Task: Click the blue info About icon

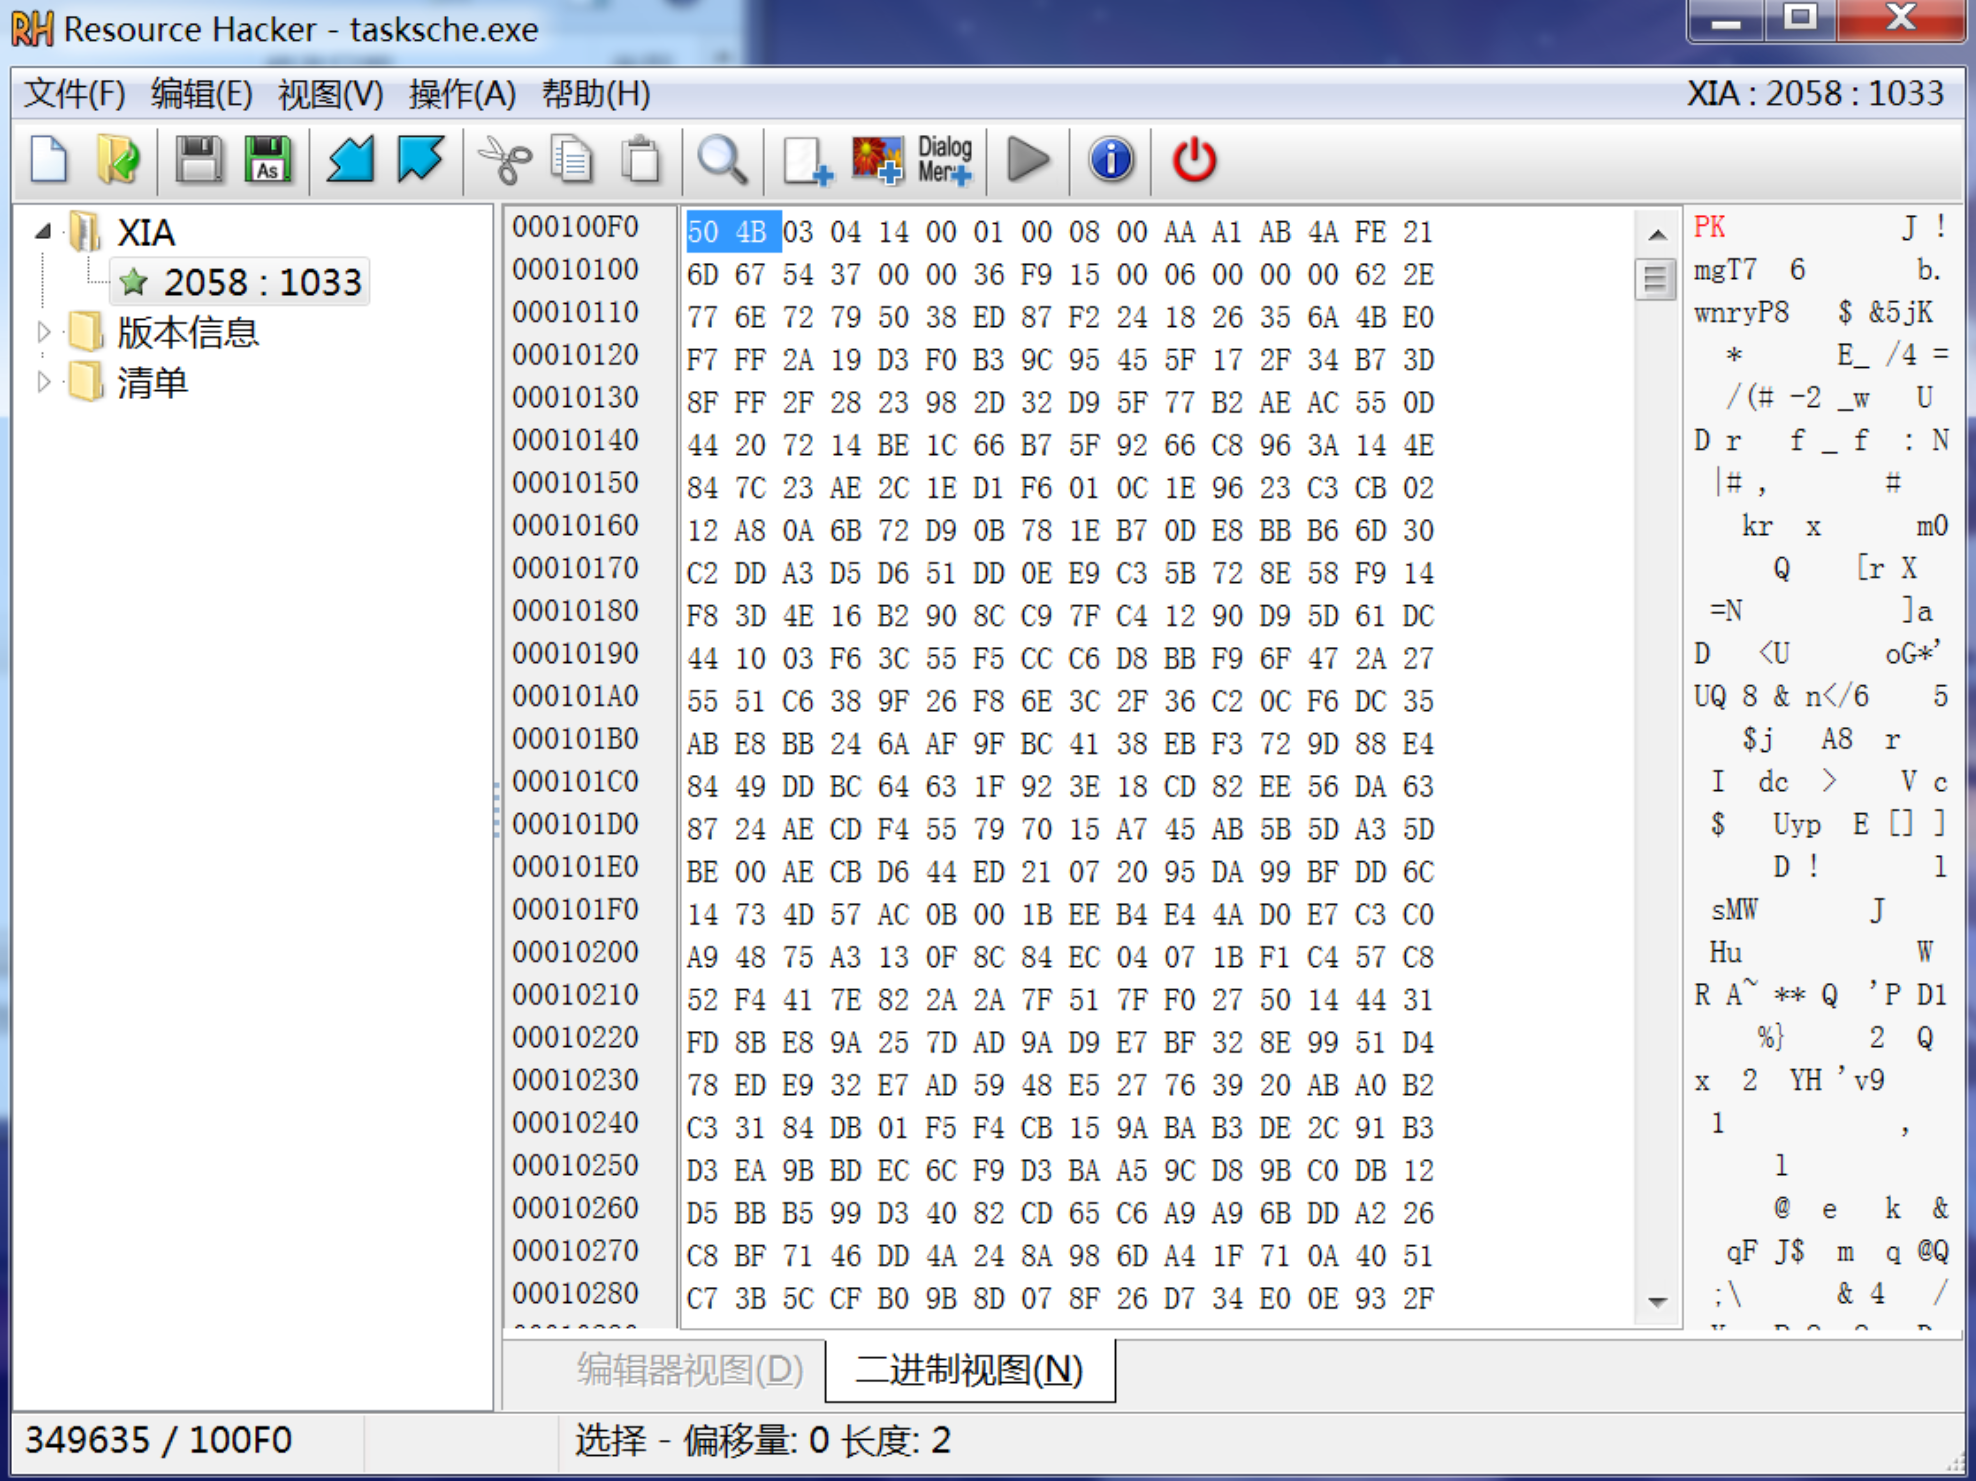Action: [1111, 160]
